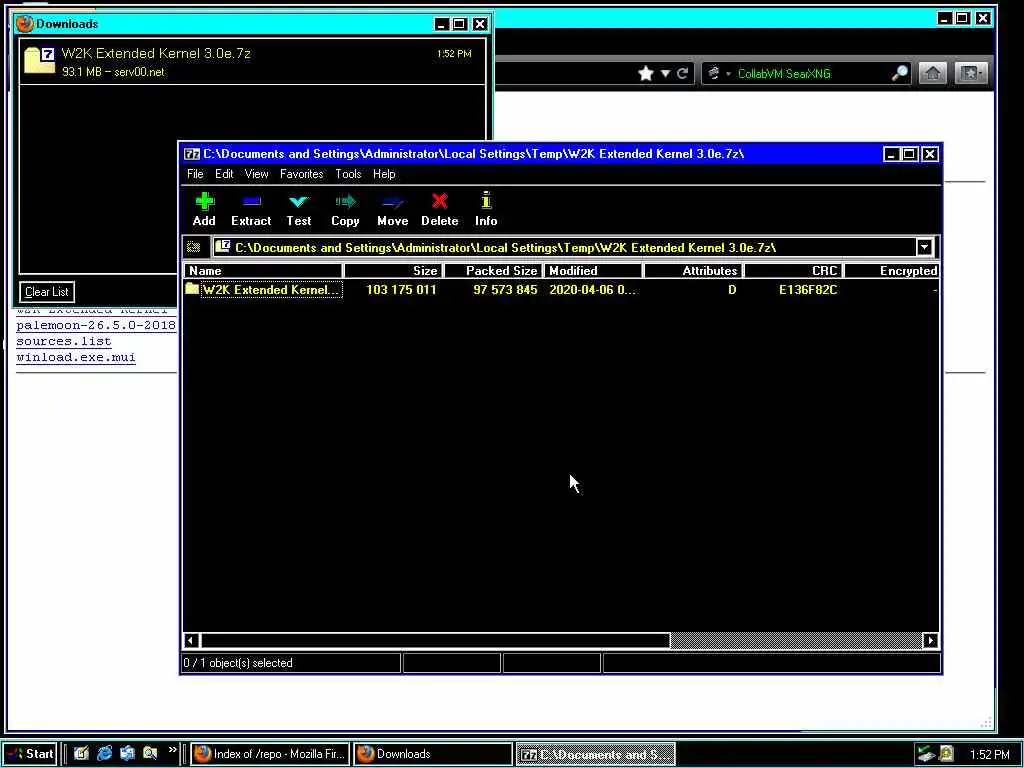Switch to 7-Zip taskbar button
Screen dimensions: 1024x768
595,754
